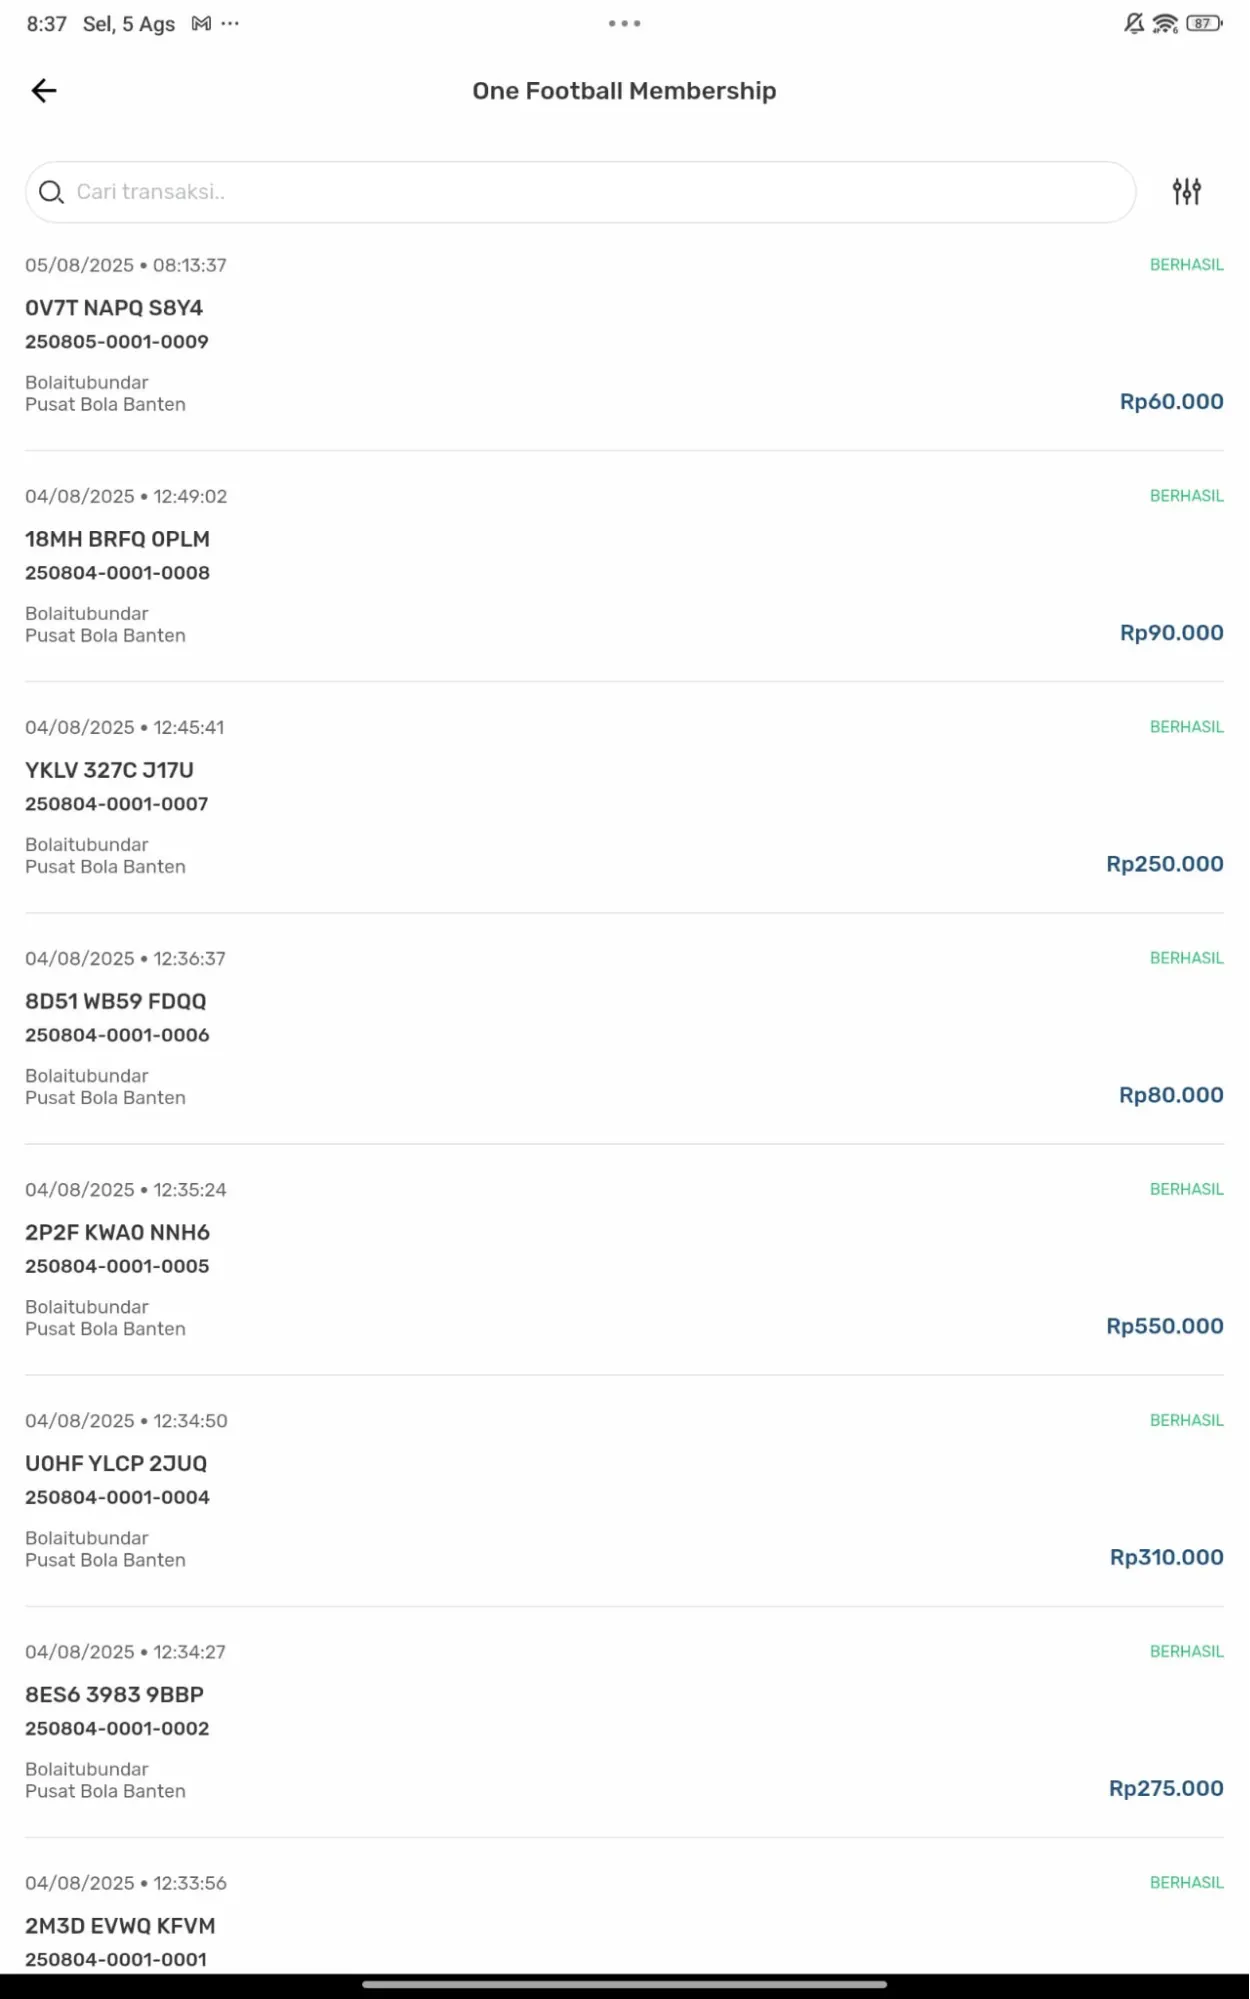Image resolution: width=1250 pixels, height=1999 pixels.
Task: Open transaction 18MH BRFQ 0PLM
Action: pyautogui.click(x=624, y=566)
